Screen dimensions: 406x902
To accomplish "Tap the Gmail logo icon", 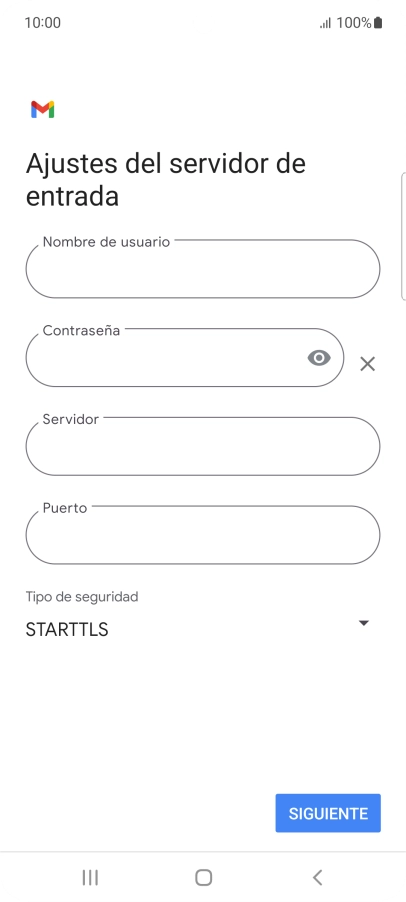I will pos(43,109).
